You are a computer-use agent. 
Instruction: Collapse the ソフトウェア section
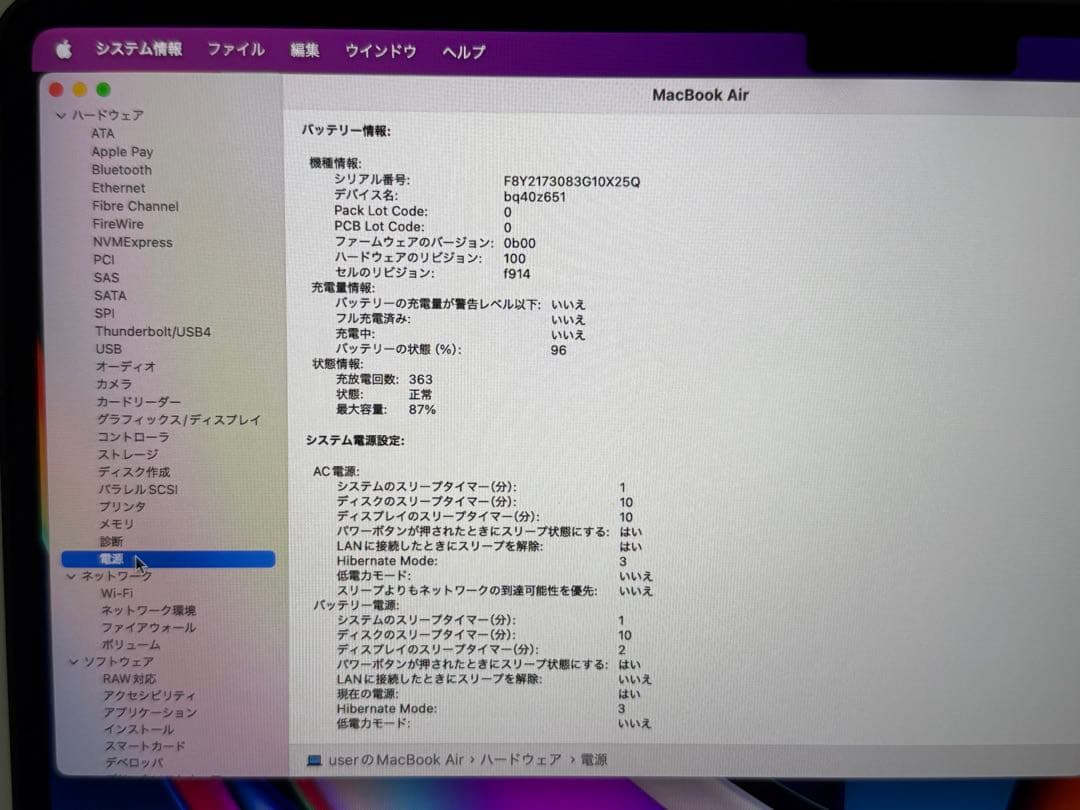(73, 661)
